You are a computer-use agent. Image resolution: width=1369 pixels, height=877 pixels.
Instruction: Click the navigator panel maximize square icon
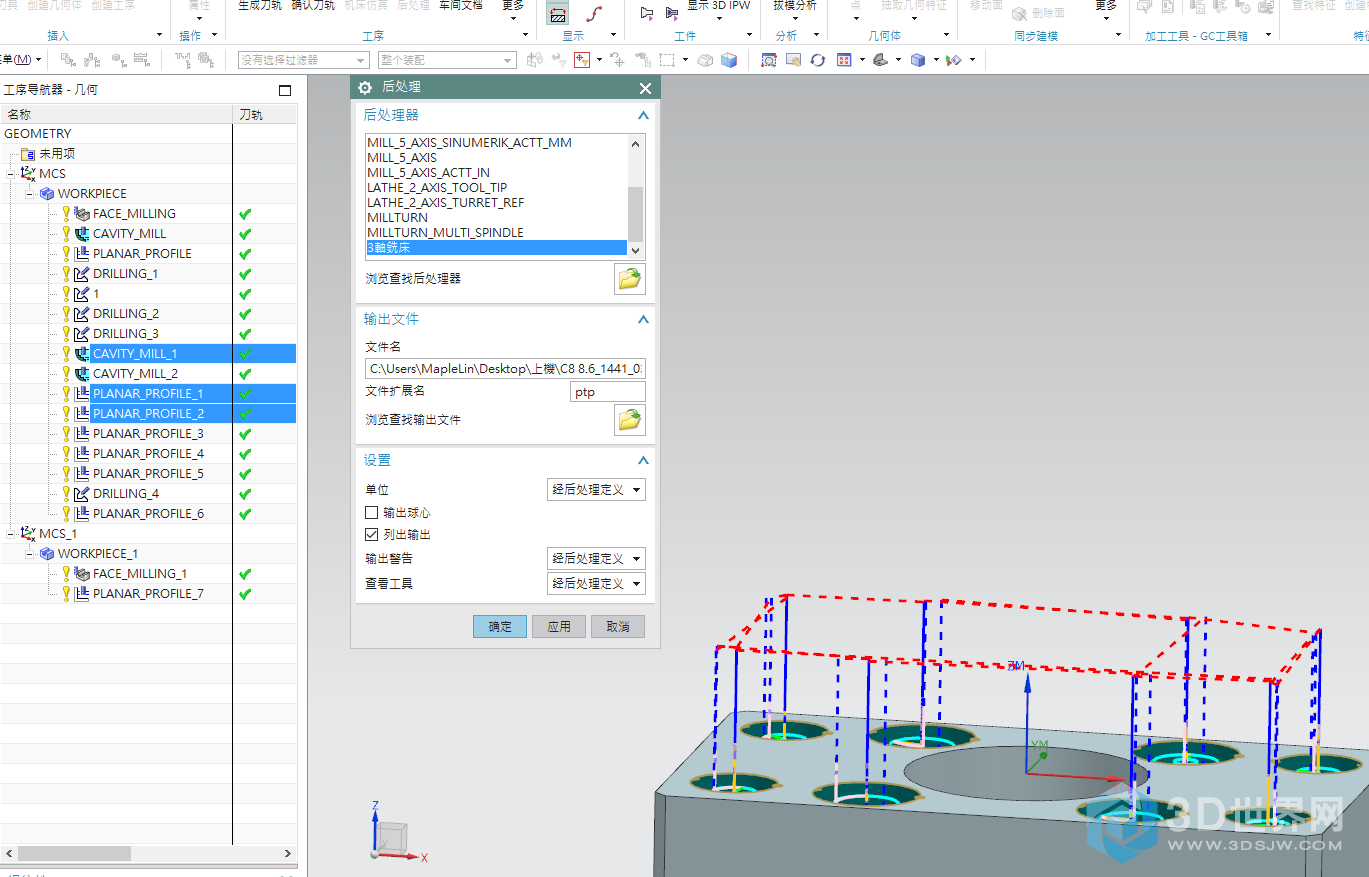[285, 90]
